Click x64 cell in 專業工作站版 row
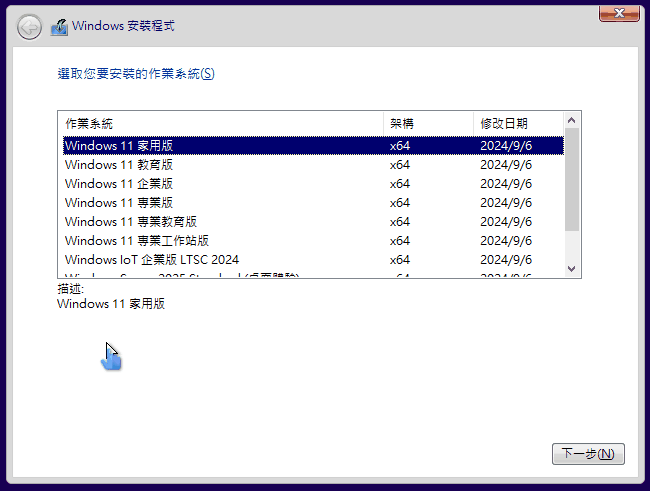This screenshot has height=491, width=650. tap(400, 241)
